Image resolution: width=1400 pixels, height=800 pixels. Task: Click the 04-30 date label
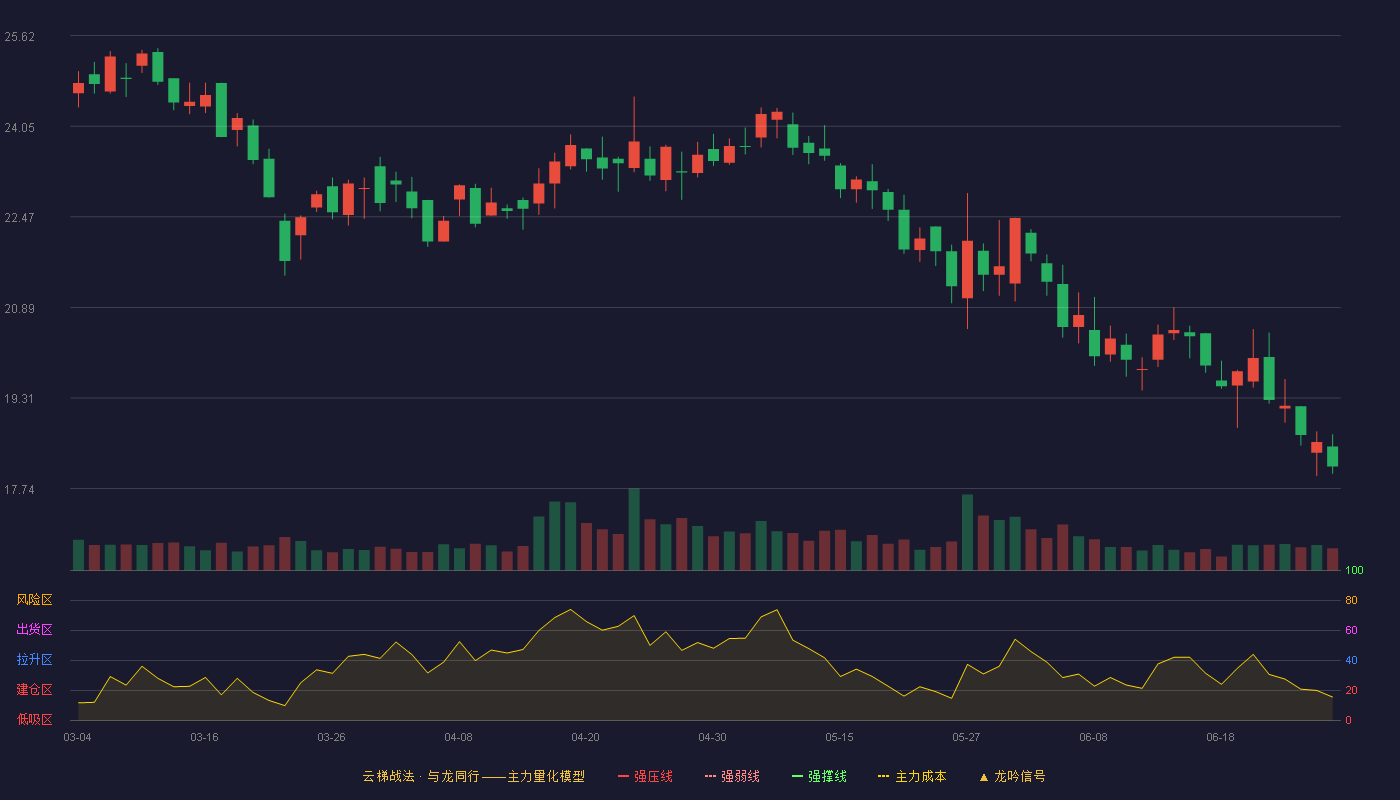point(712,737)
